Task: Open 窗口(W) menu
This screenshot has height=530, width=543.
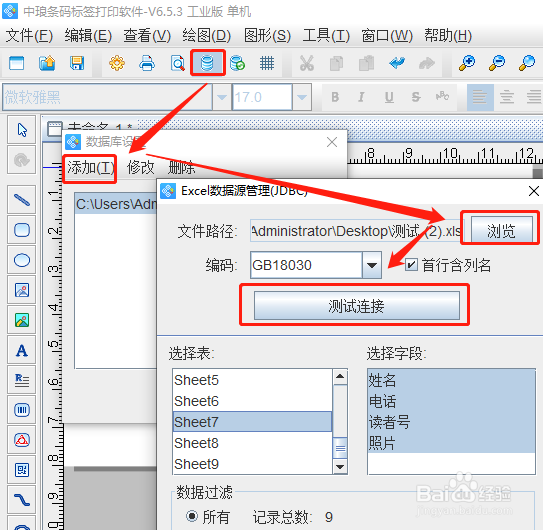Action: click(387, 36)
